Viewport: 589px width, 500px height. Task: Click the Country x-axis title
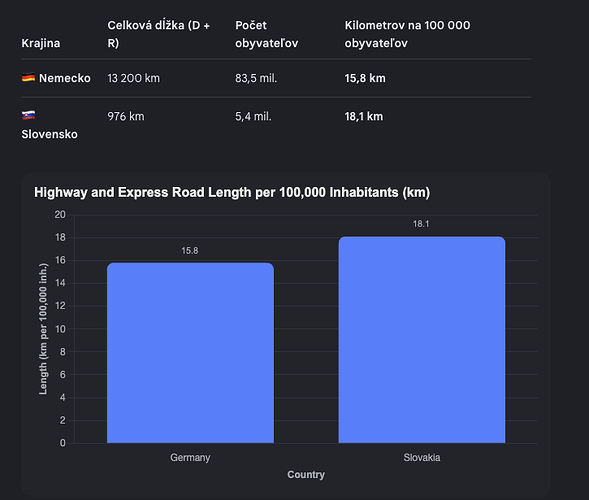click(306, 474)
